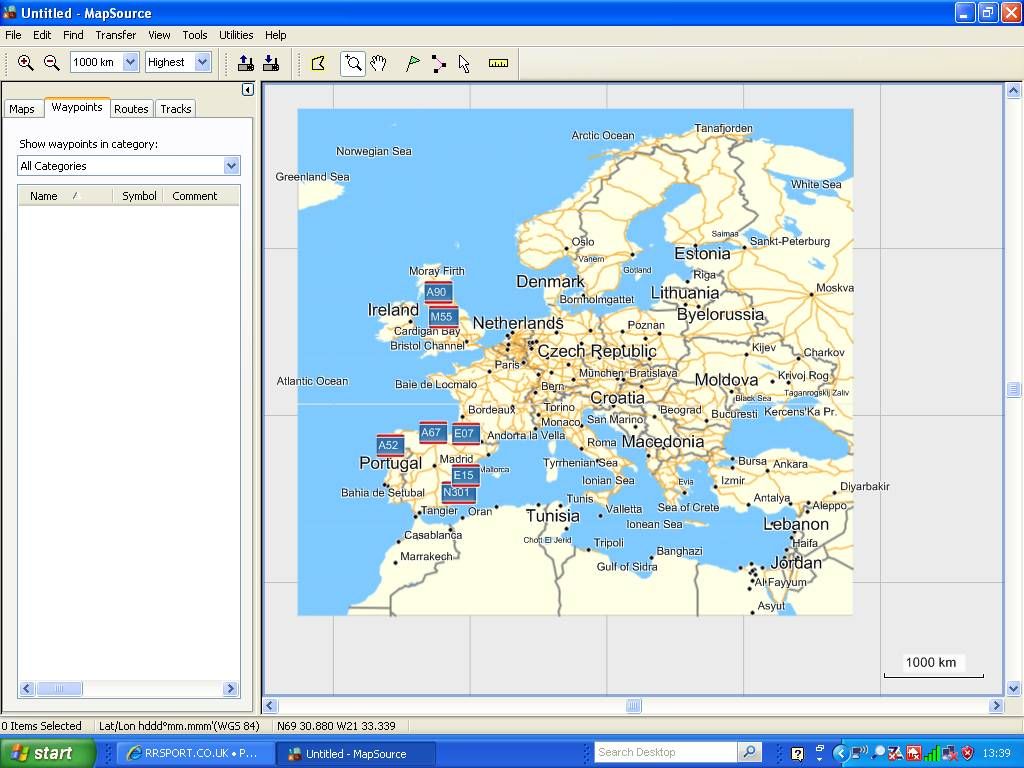This screenshot has height=768, width=1024.
Task: Click the map vertical scrollbar thumb
Action: tap(1014, 389)
